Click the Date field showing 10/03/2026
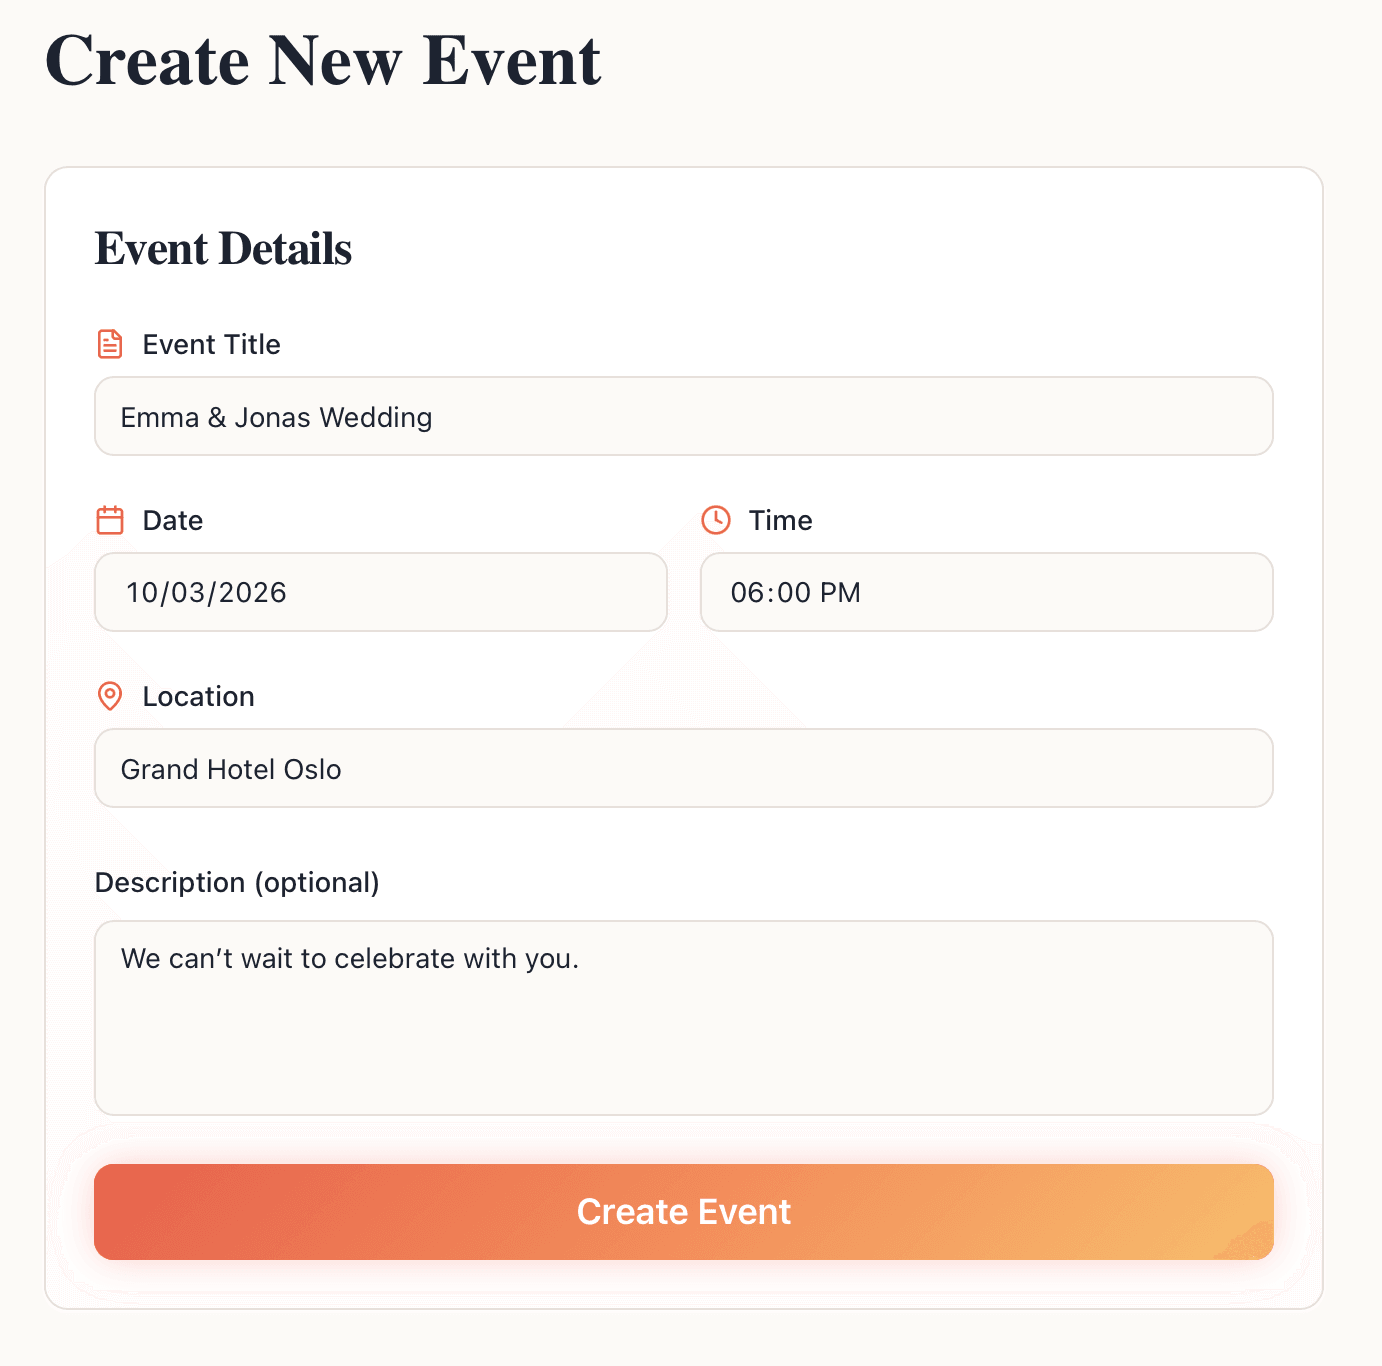1382x1366 pixels. [380, 592]
